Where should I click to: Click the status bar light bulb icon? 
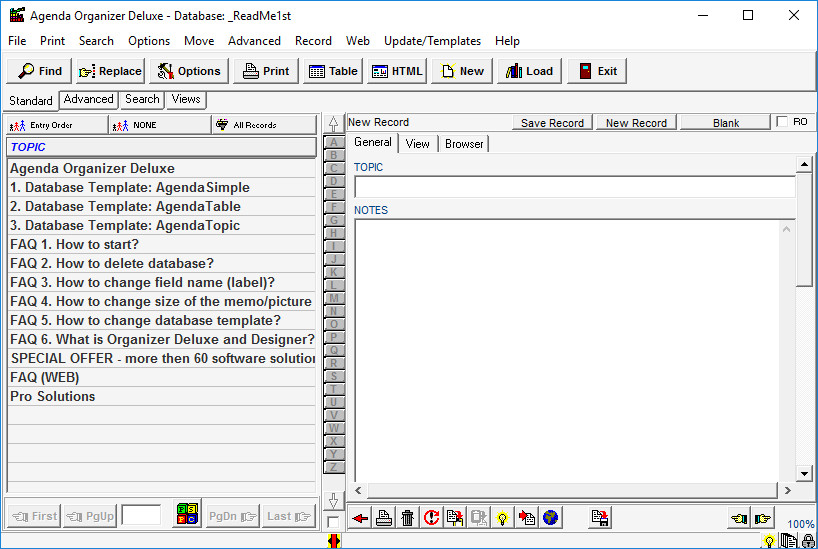click(769, 541)
